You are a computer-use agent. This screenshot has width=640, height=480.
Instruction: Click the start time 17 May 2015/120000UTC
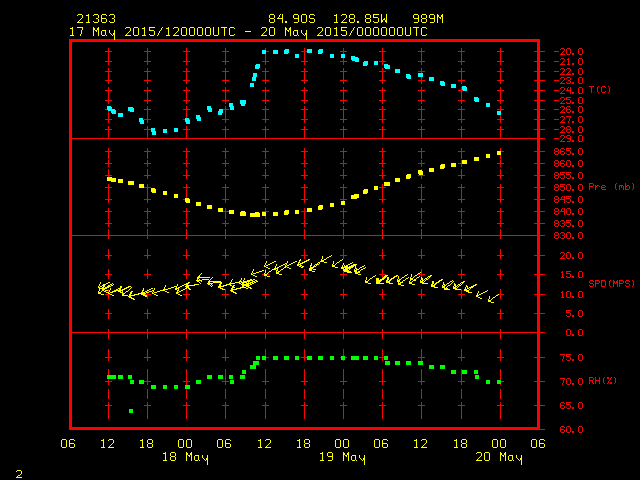tap(152, 32)
